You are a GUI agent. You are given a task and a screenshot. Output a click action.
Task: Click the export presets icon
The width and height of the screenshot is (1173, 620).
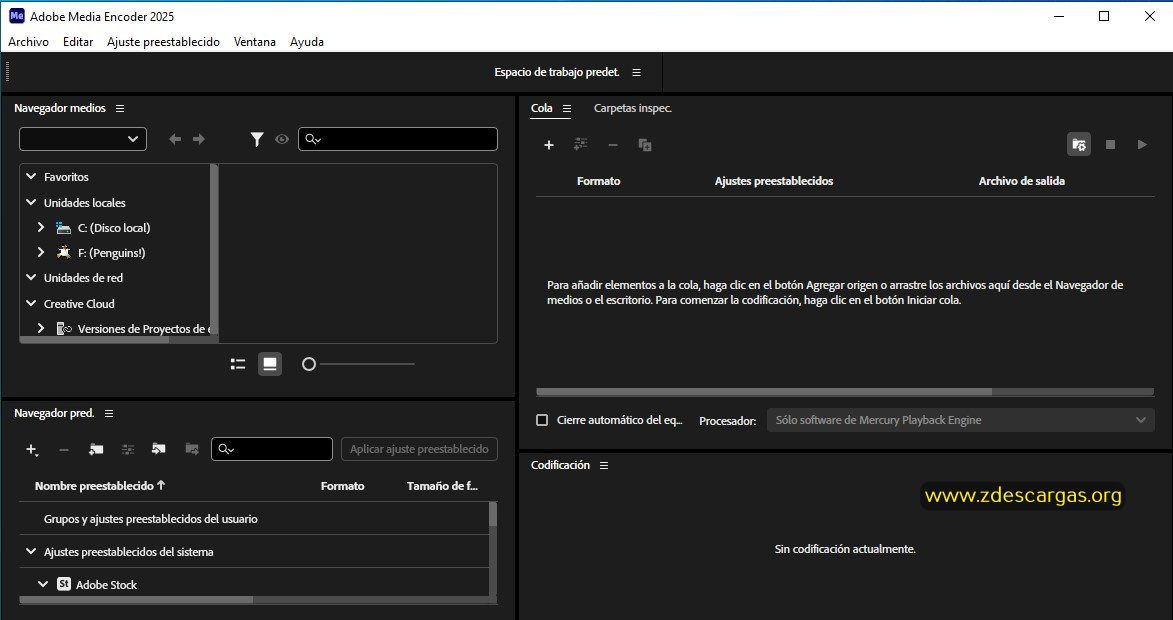click(192, 449)
